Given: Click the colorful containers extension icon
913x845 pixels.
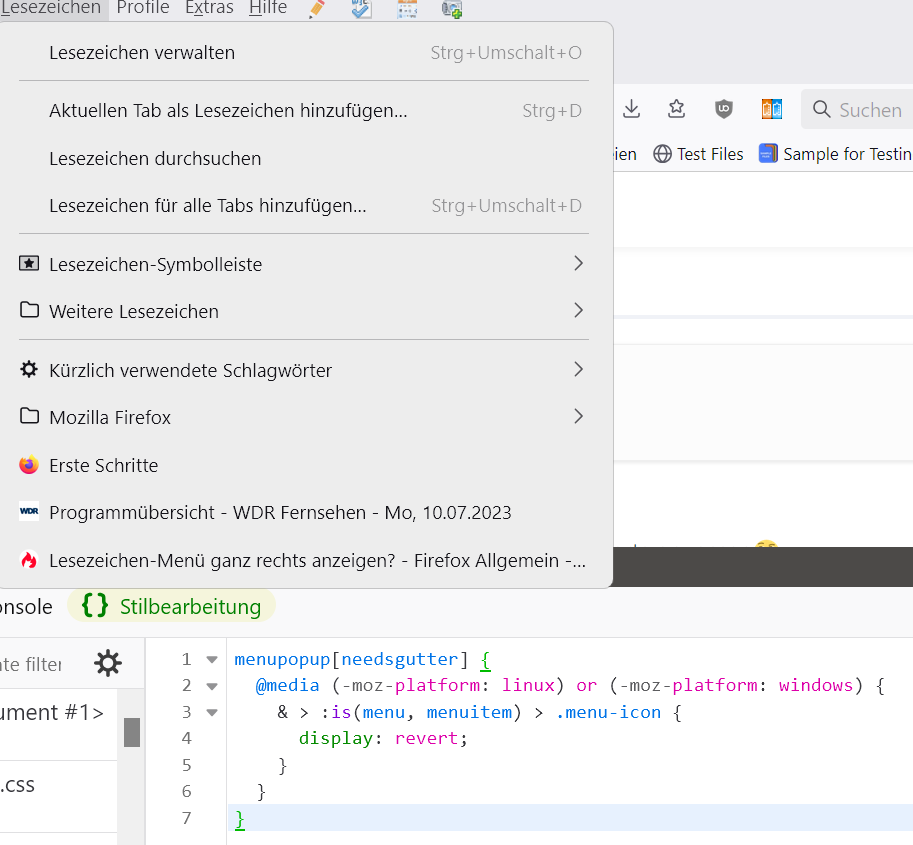Looking at the screenshot, I should coord(771,109).
